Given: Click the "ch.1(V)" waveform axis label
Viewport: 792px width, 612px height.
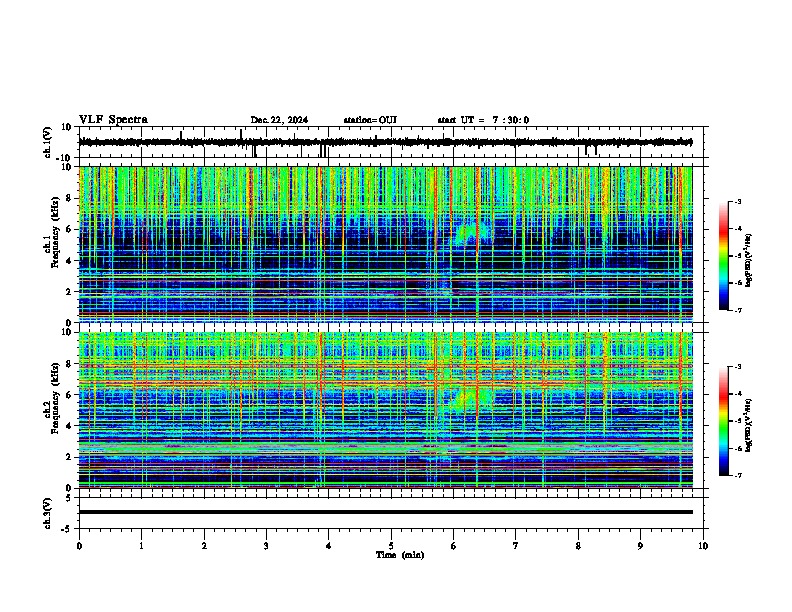Looking at the screenshot, I should 48,142.
